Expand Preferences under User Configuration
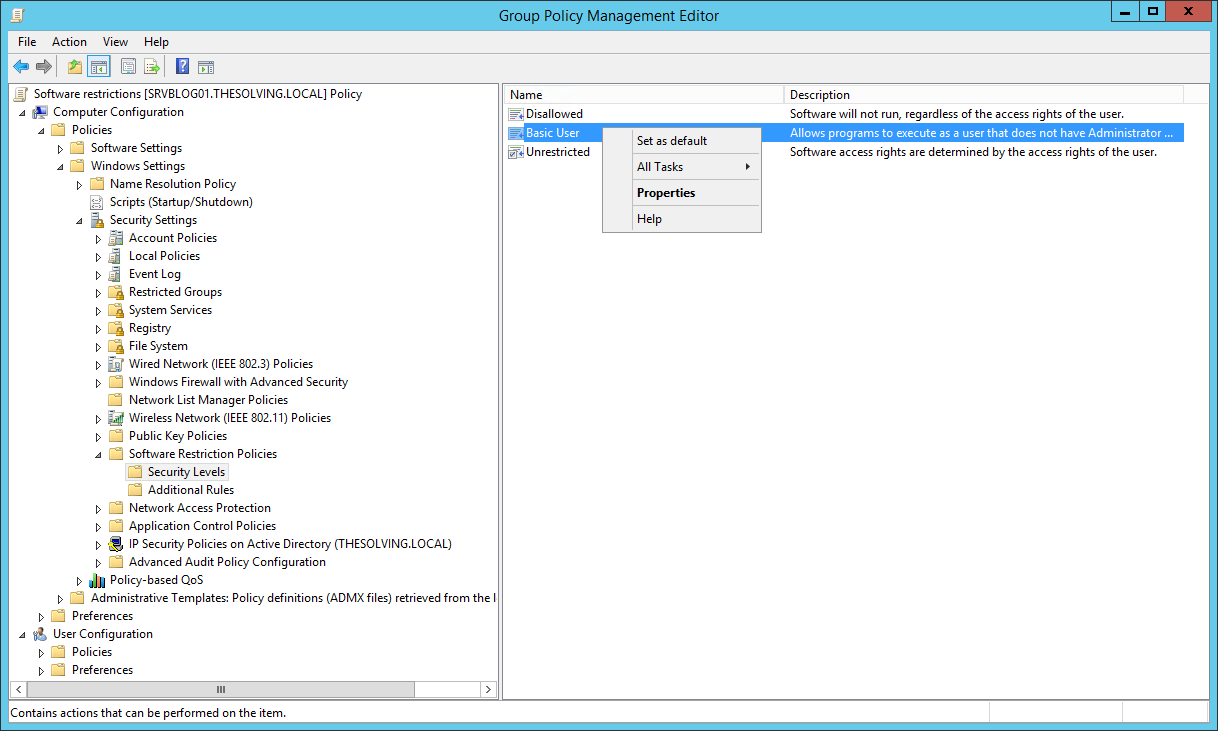 (x=41, y=671)
